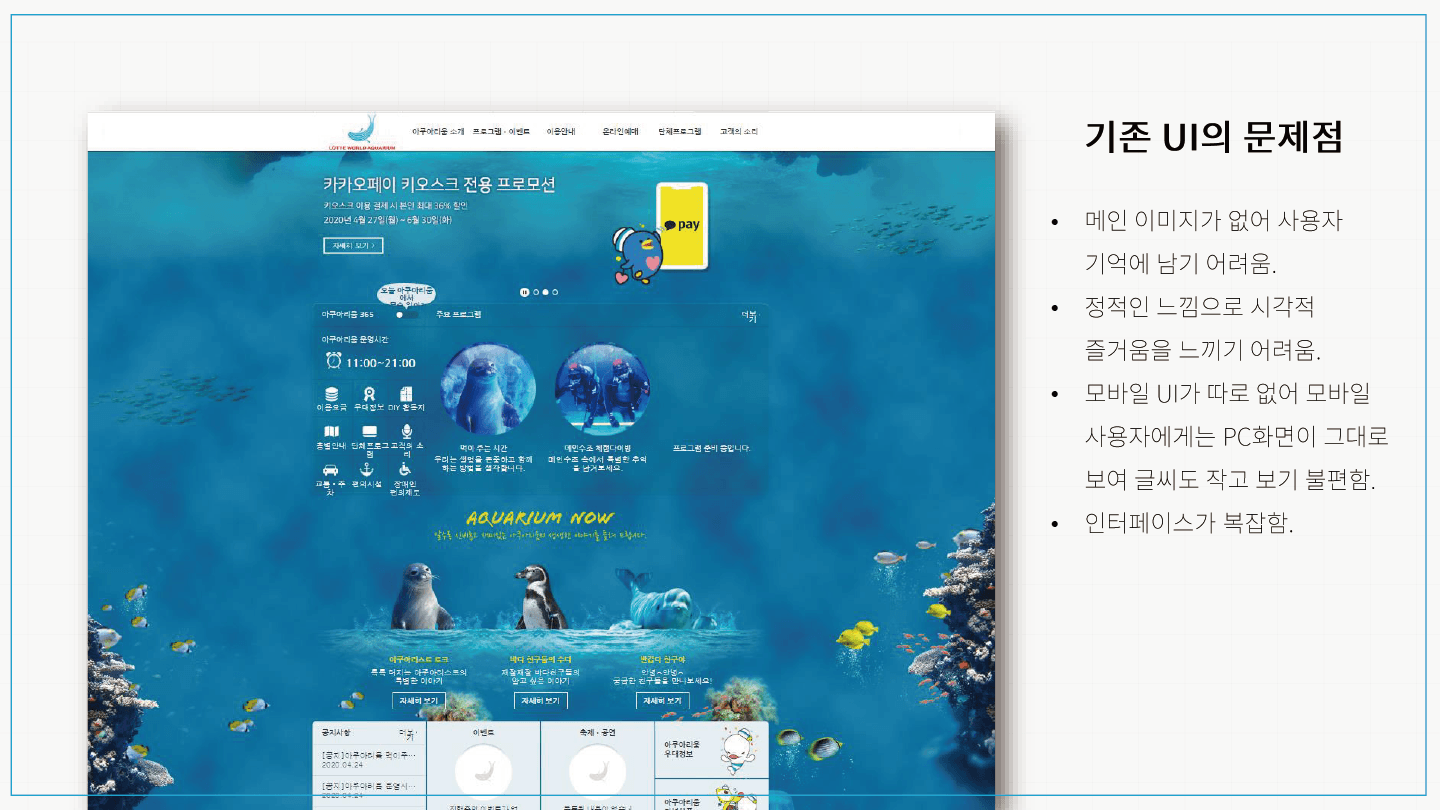The width and height of the screenshot is (1440, 810).
Task: Open the 아쿠아리움 소개 menu
Action: click(438, 131)
